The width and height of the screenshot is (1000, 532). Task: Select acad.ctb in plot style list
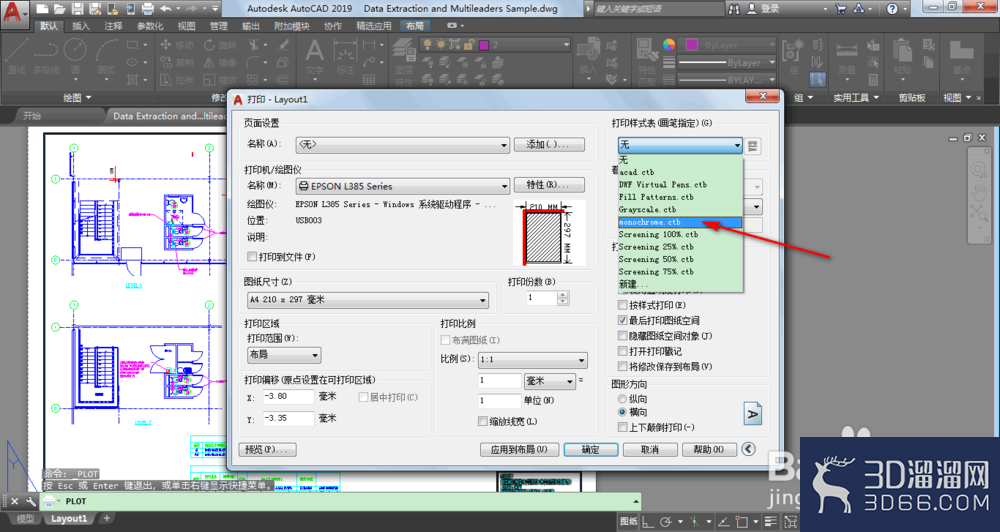click(x=680, y=172)
